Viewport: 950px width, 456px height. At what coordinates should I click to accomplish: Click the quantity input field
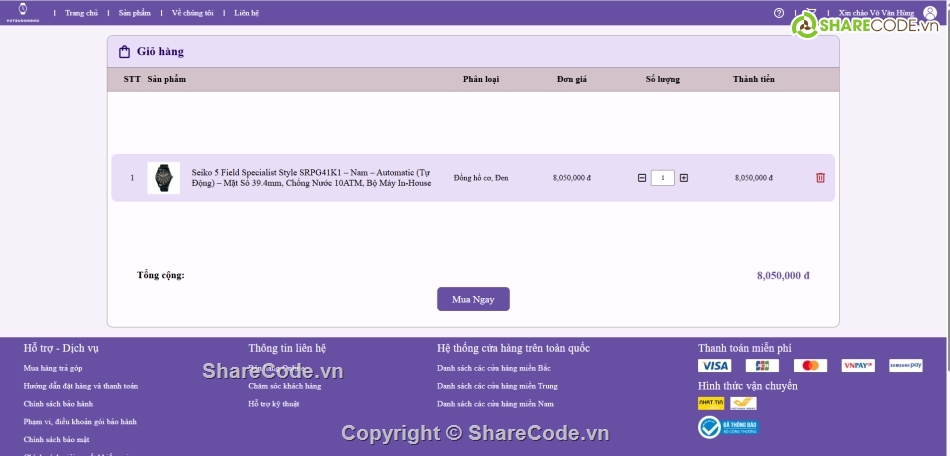click(x=662, y=178)
